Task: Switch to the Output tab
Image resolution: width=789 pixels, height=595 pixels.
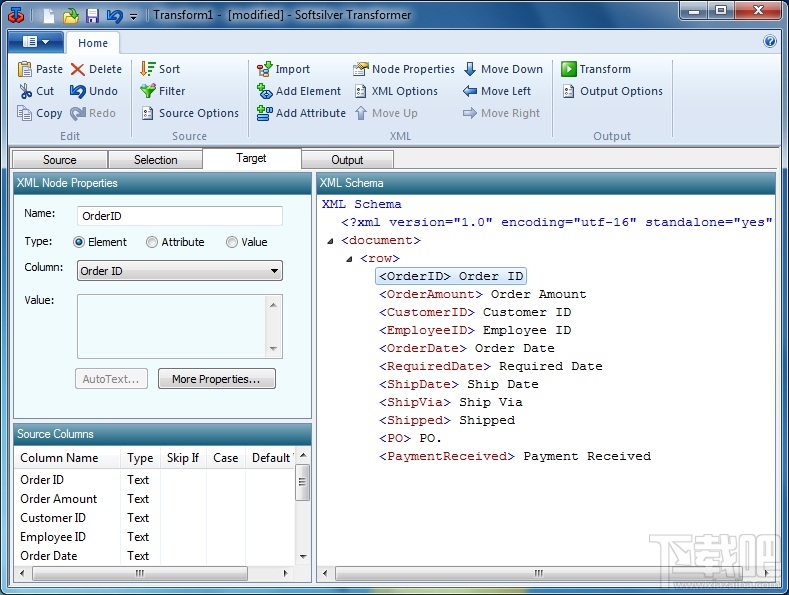Action: 347,160
